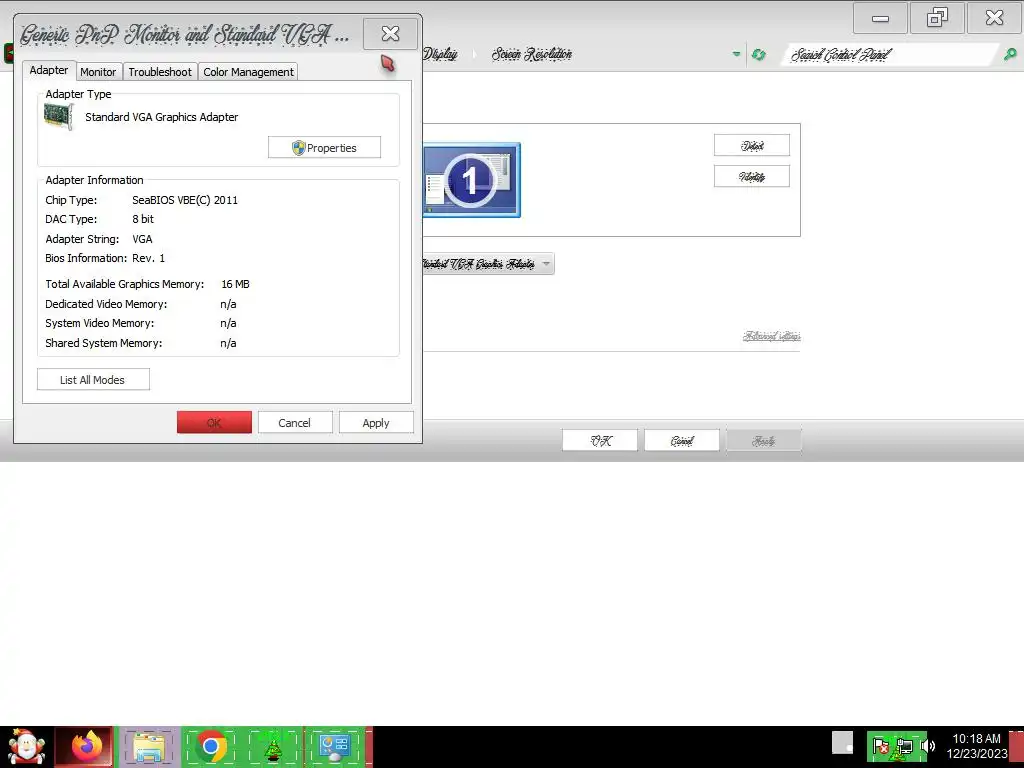
Task: Click the 'Adapter String:' label
Action: (x=82, y=239)
